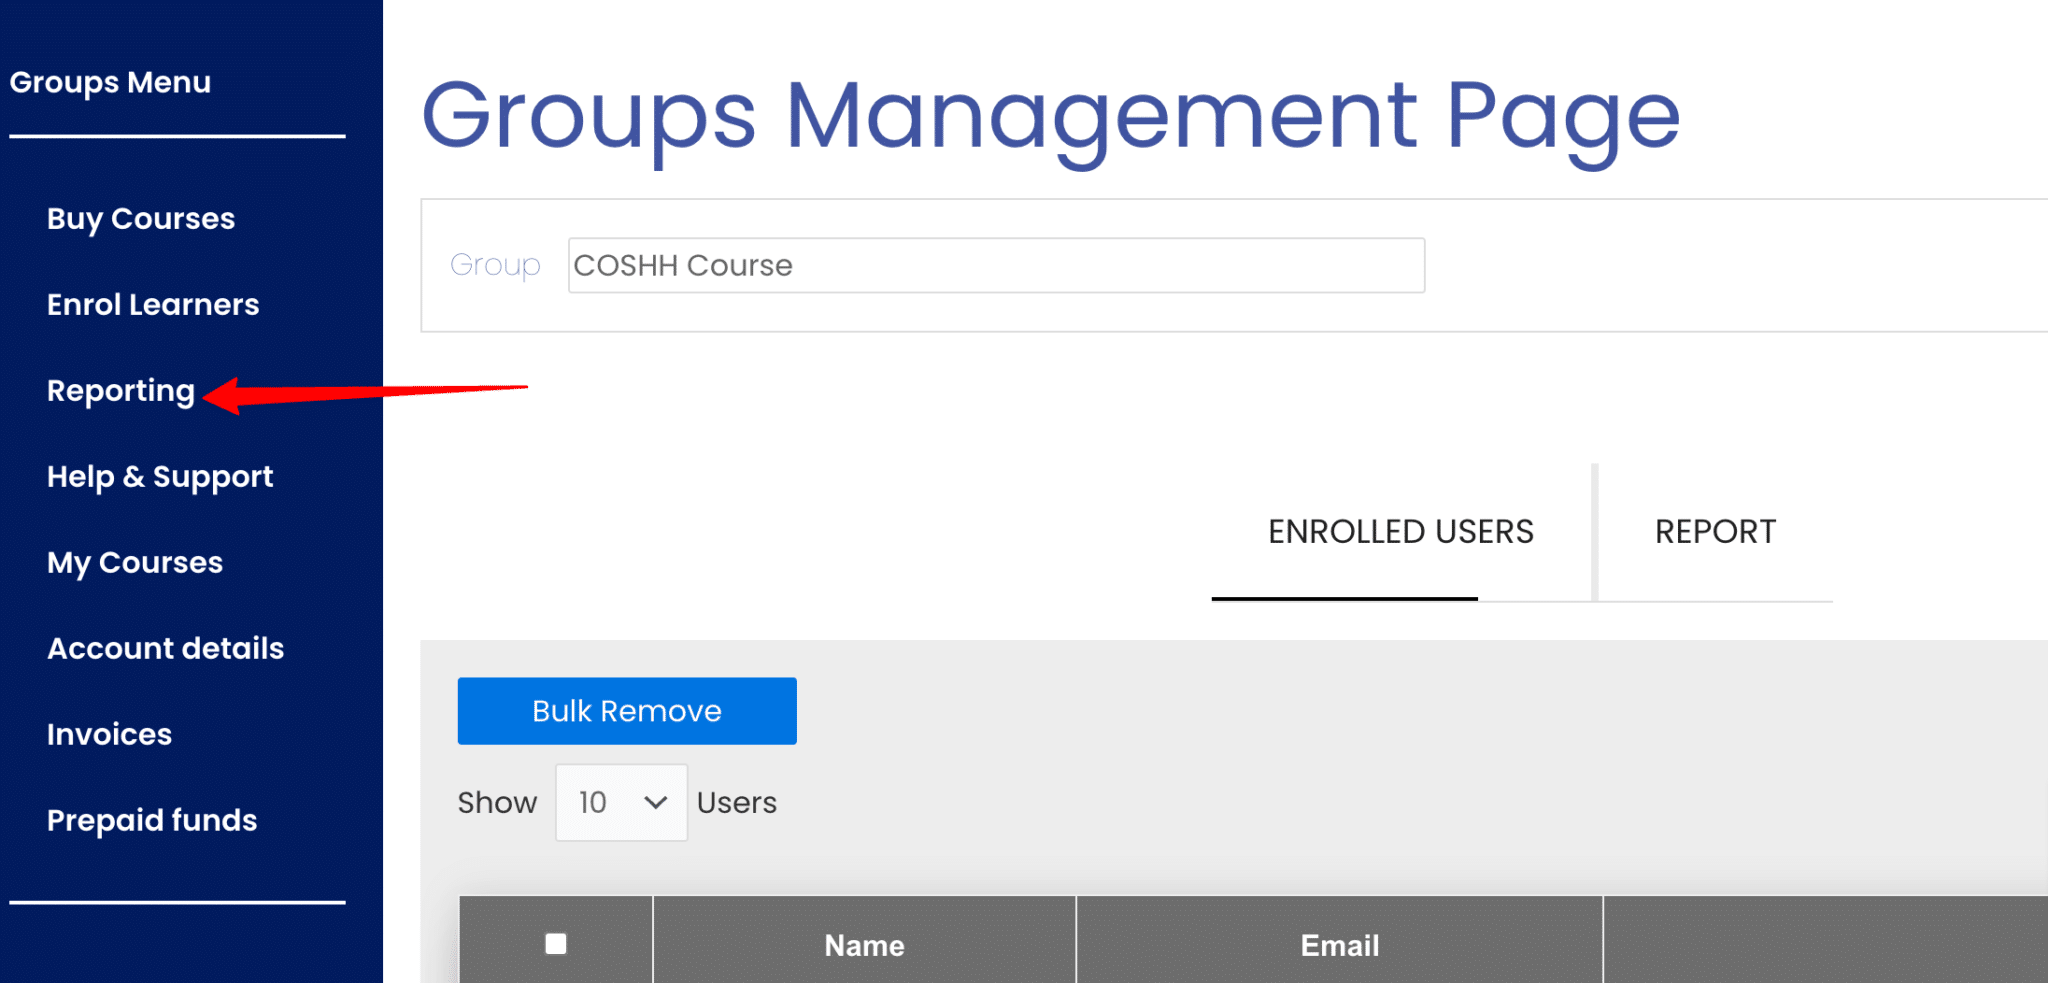The image size is (2048, 983).
Task: Switch to the Enrolled Users tab
Action: click(1400, 532)
